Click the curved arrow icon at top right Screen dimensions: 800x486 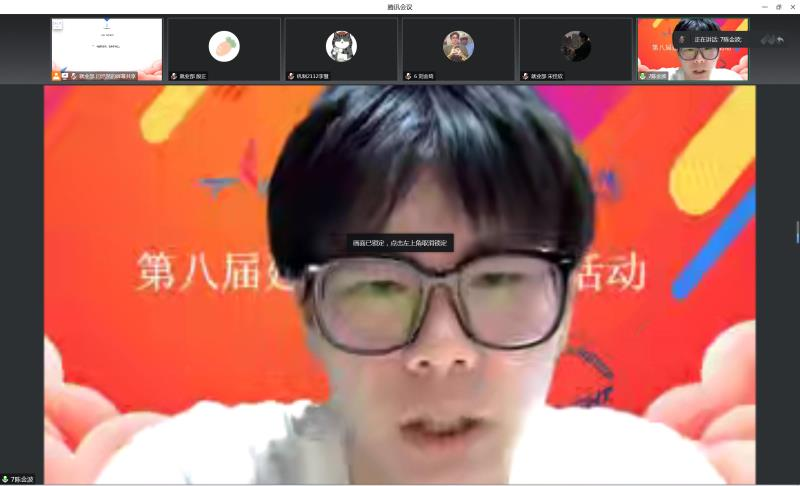point(780,40)
